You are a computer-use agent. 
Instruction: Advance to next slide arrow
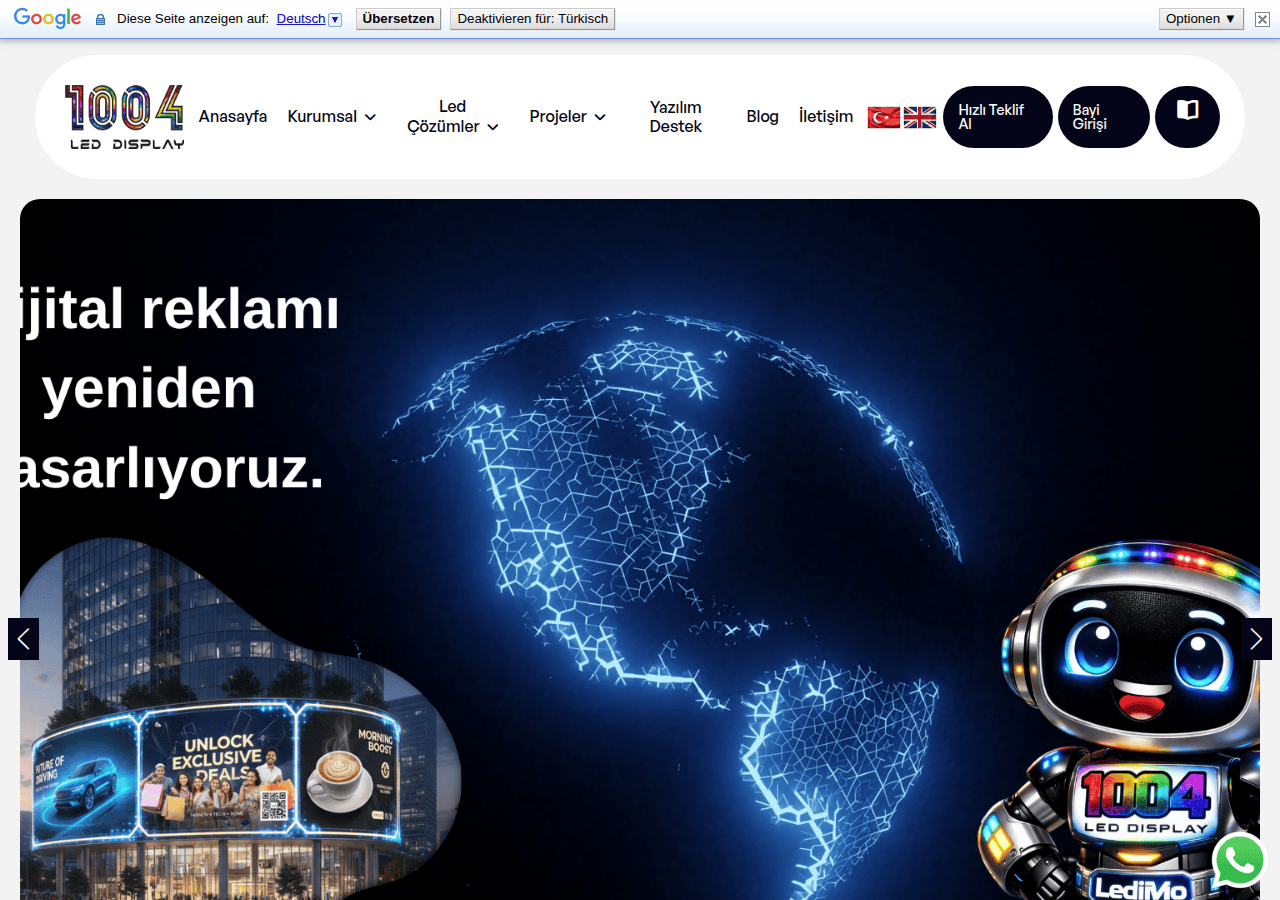1256,639
